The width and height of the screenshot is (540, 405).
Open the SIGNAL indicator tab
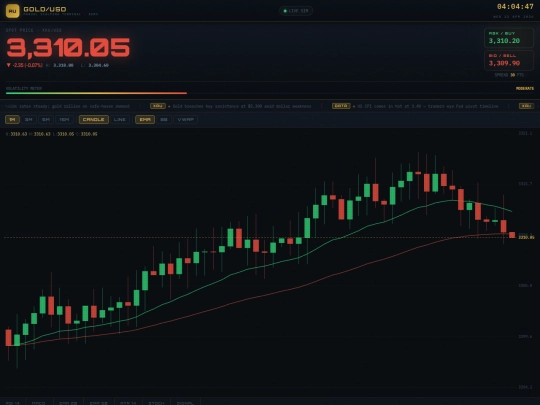tap(185, 403)
